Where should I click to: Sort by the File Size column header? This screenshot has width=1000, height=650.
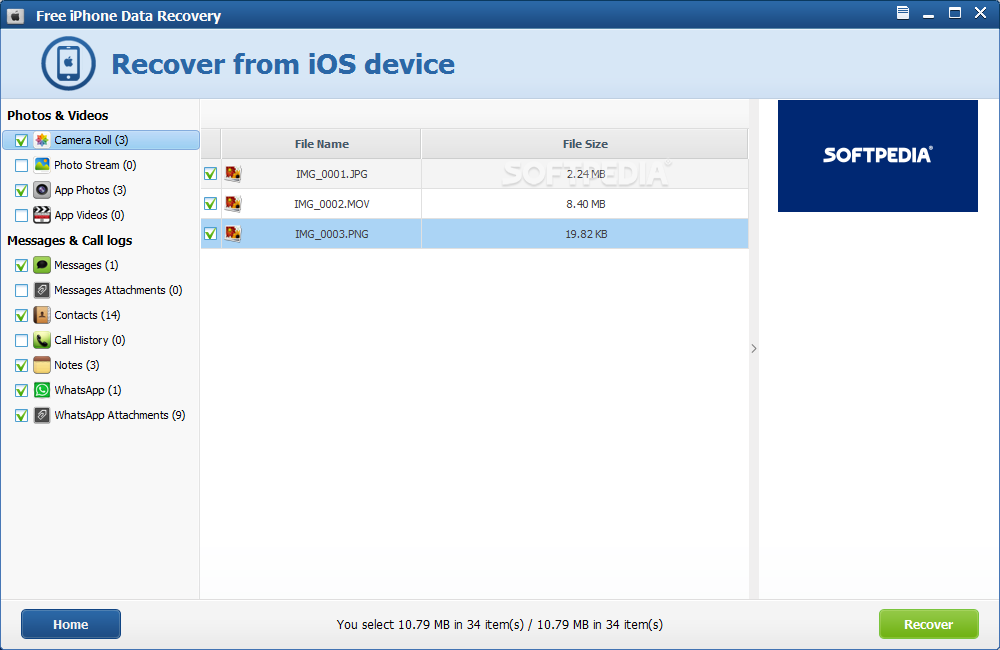coord(585,144)
